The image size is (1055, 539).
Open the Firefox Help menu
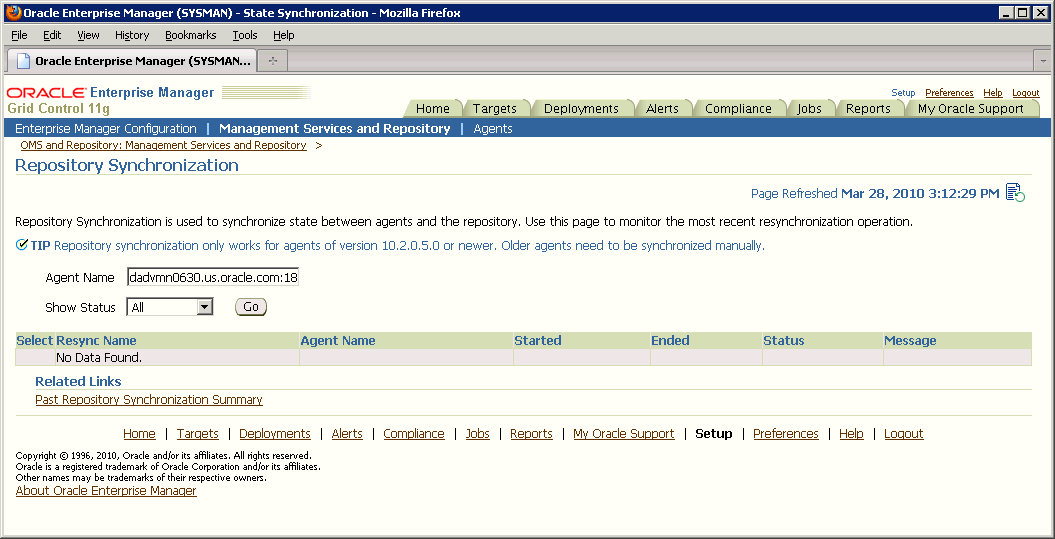point(284,35)
